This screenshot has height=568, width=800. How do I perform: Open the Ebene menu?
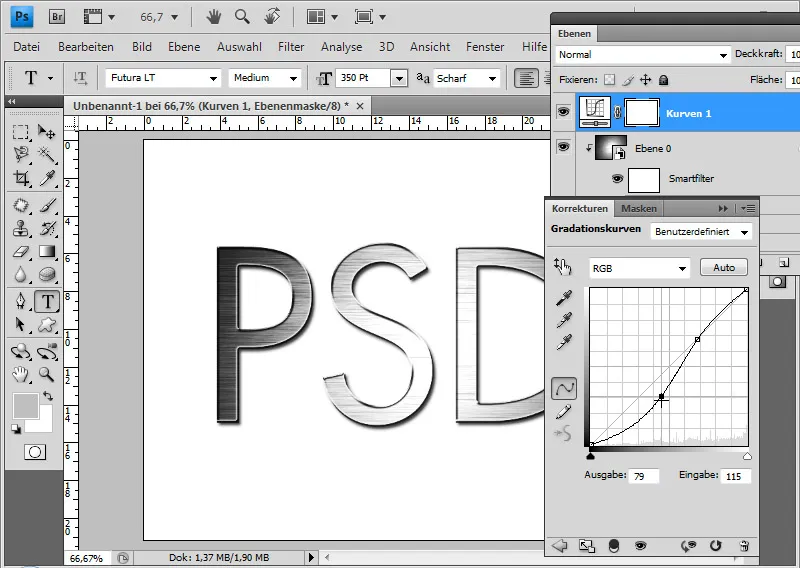(x=184, y=47)
